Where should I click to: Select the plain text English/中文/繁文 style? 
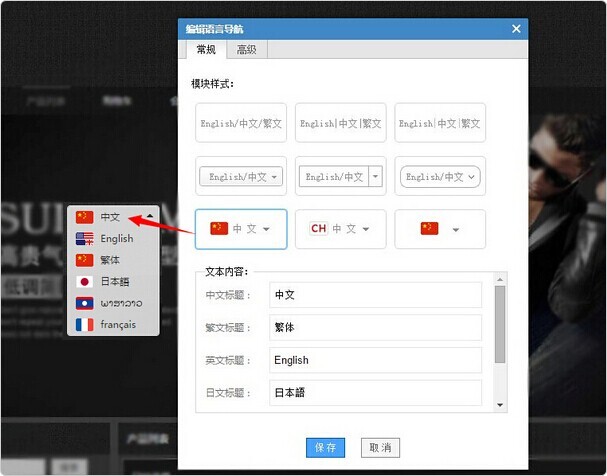point(241,123)
